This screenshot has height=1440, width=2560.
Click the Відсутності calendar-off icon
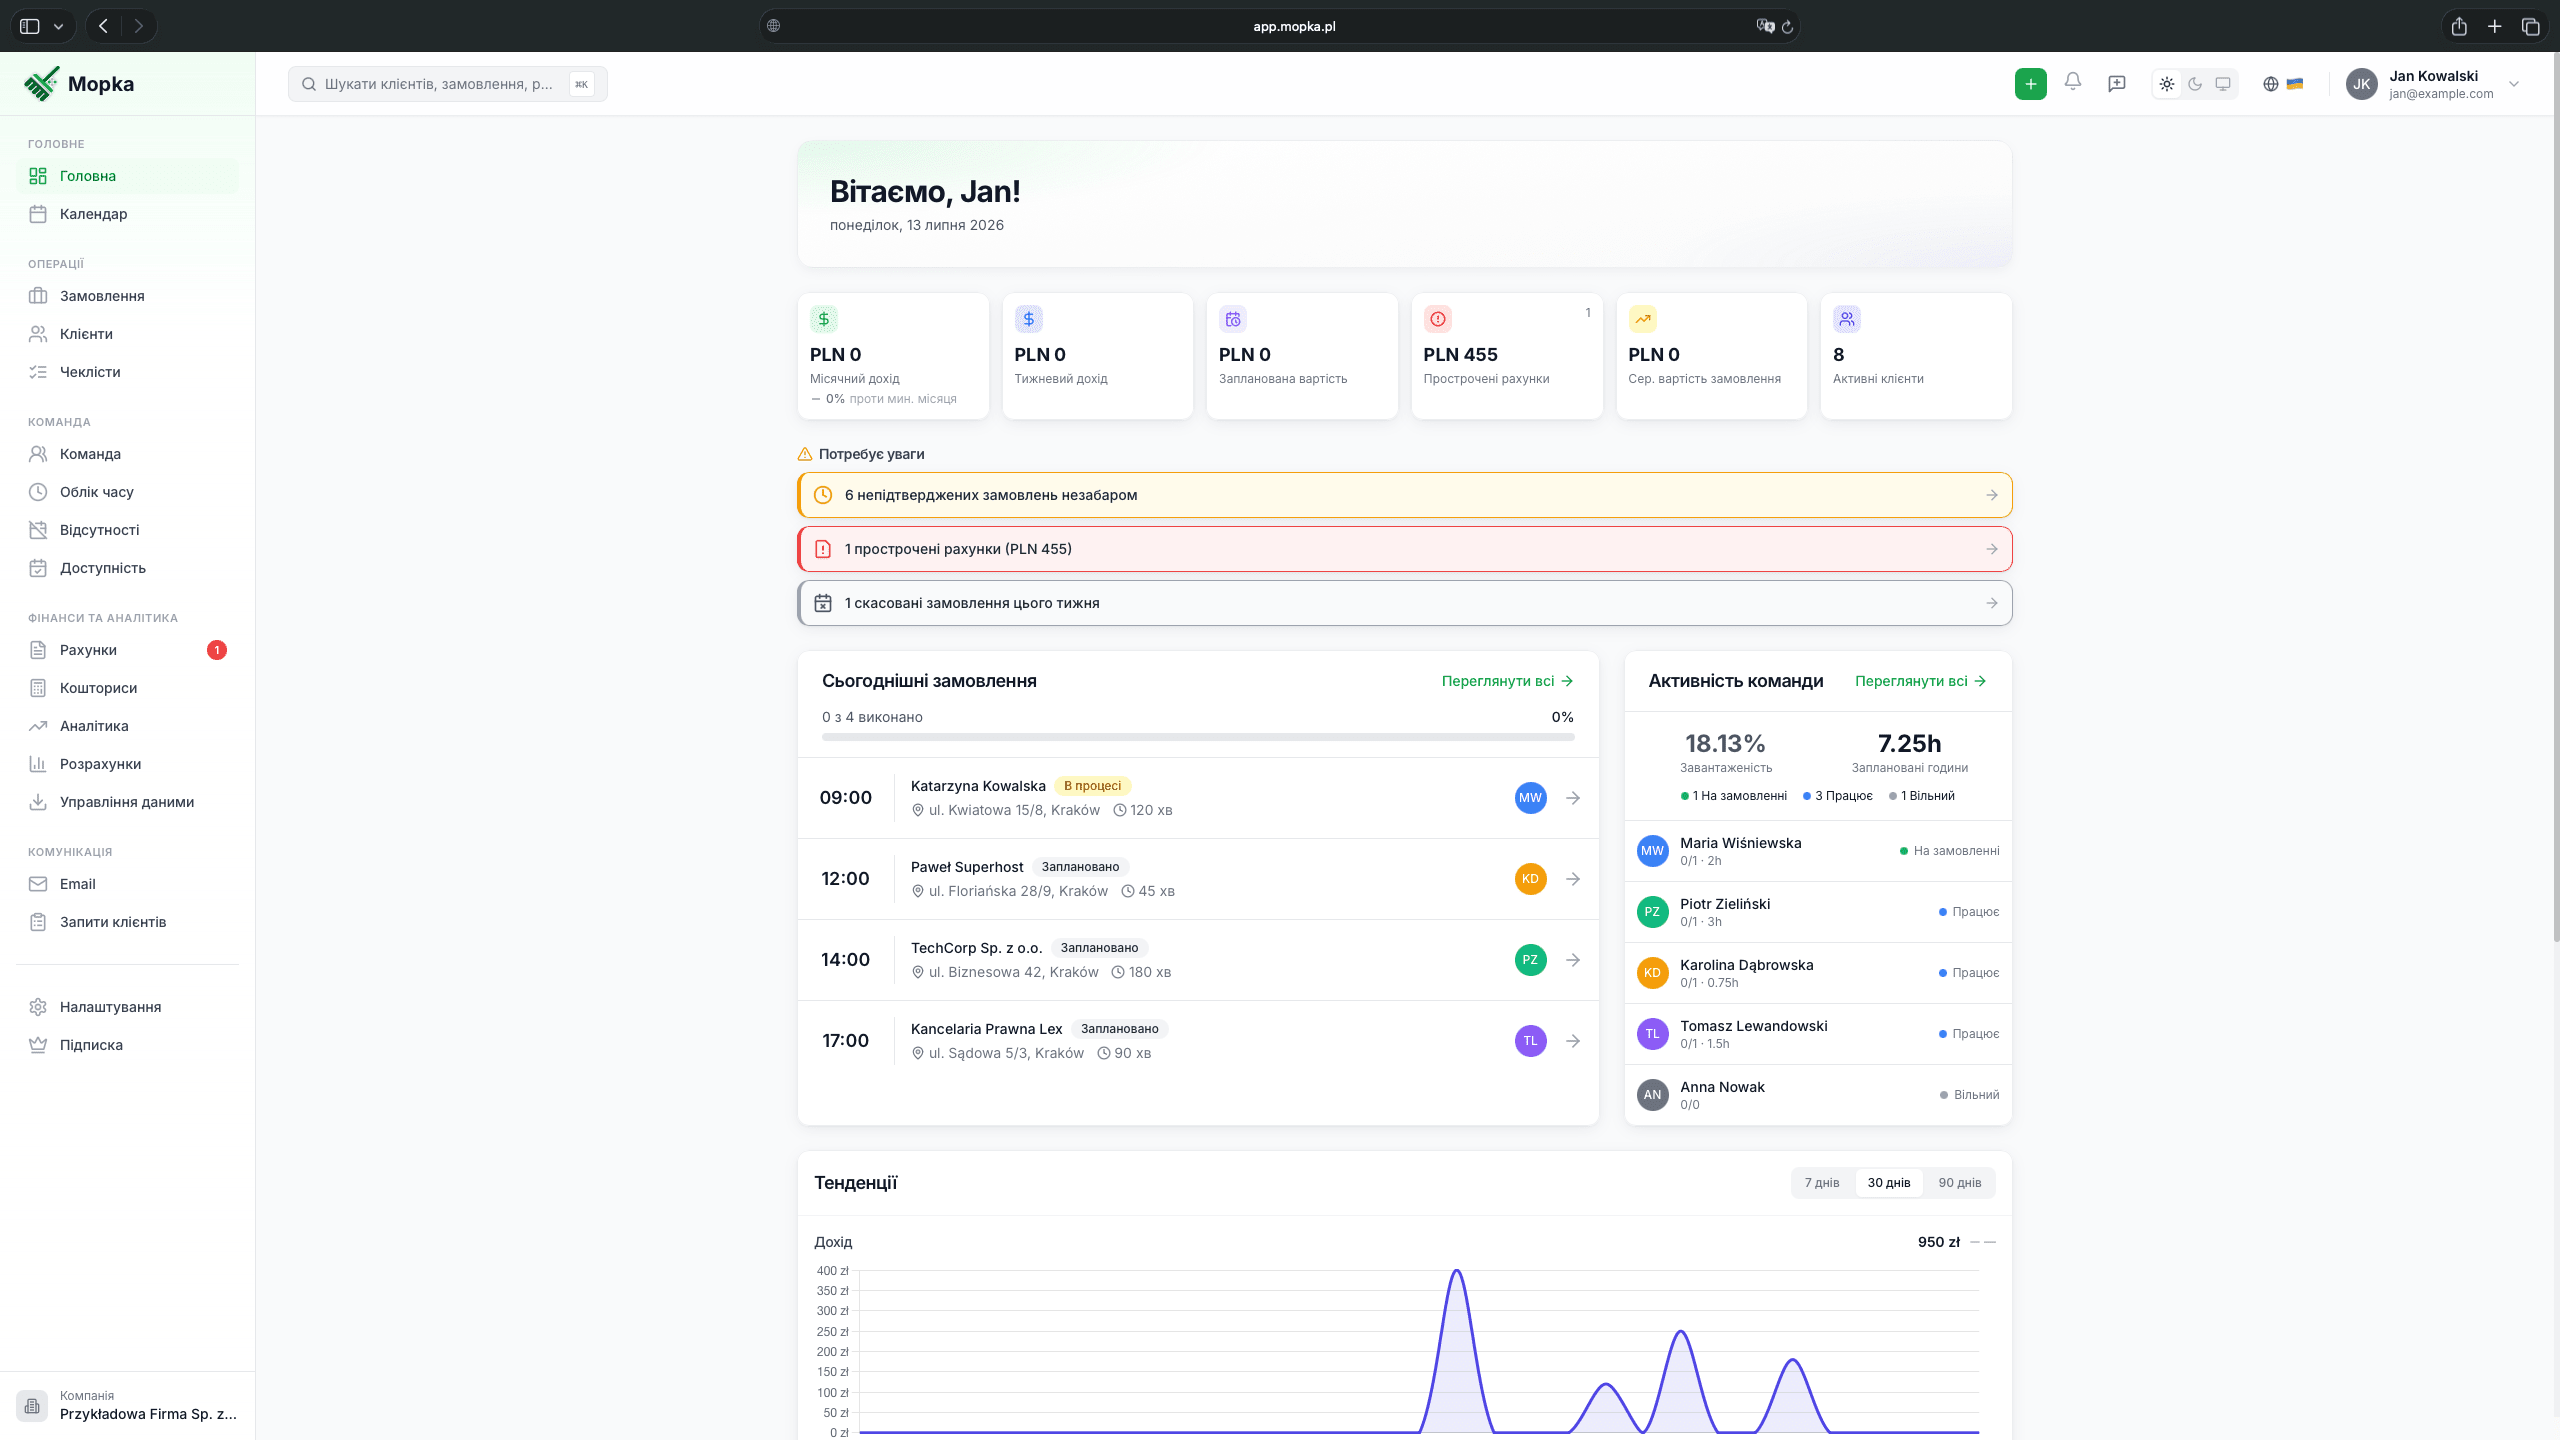(x=38, y=530)
